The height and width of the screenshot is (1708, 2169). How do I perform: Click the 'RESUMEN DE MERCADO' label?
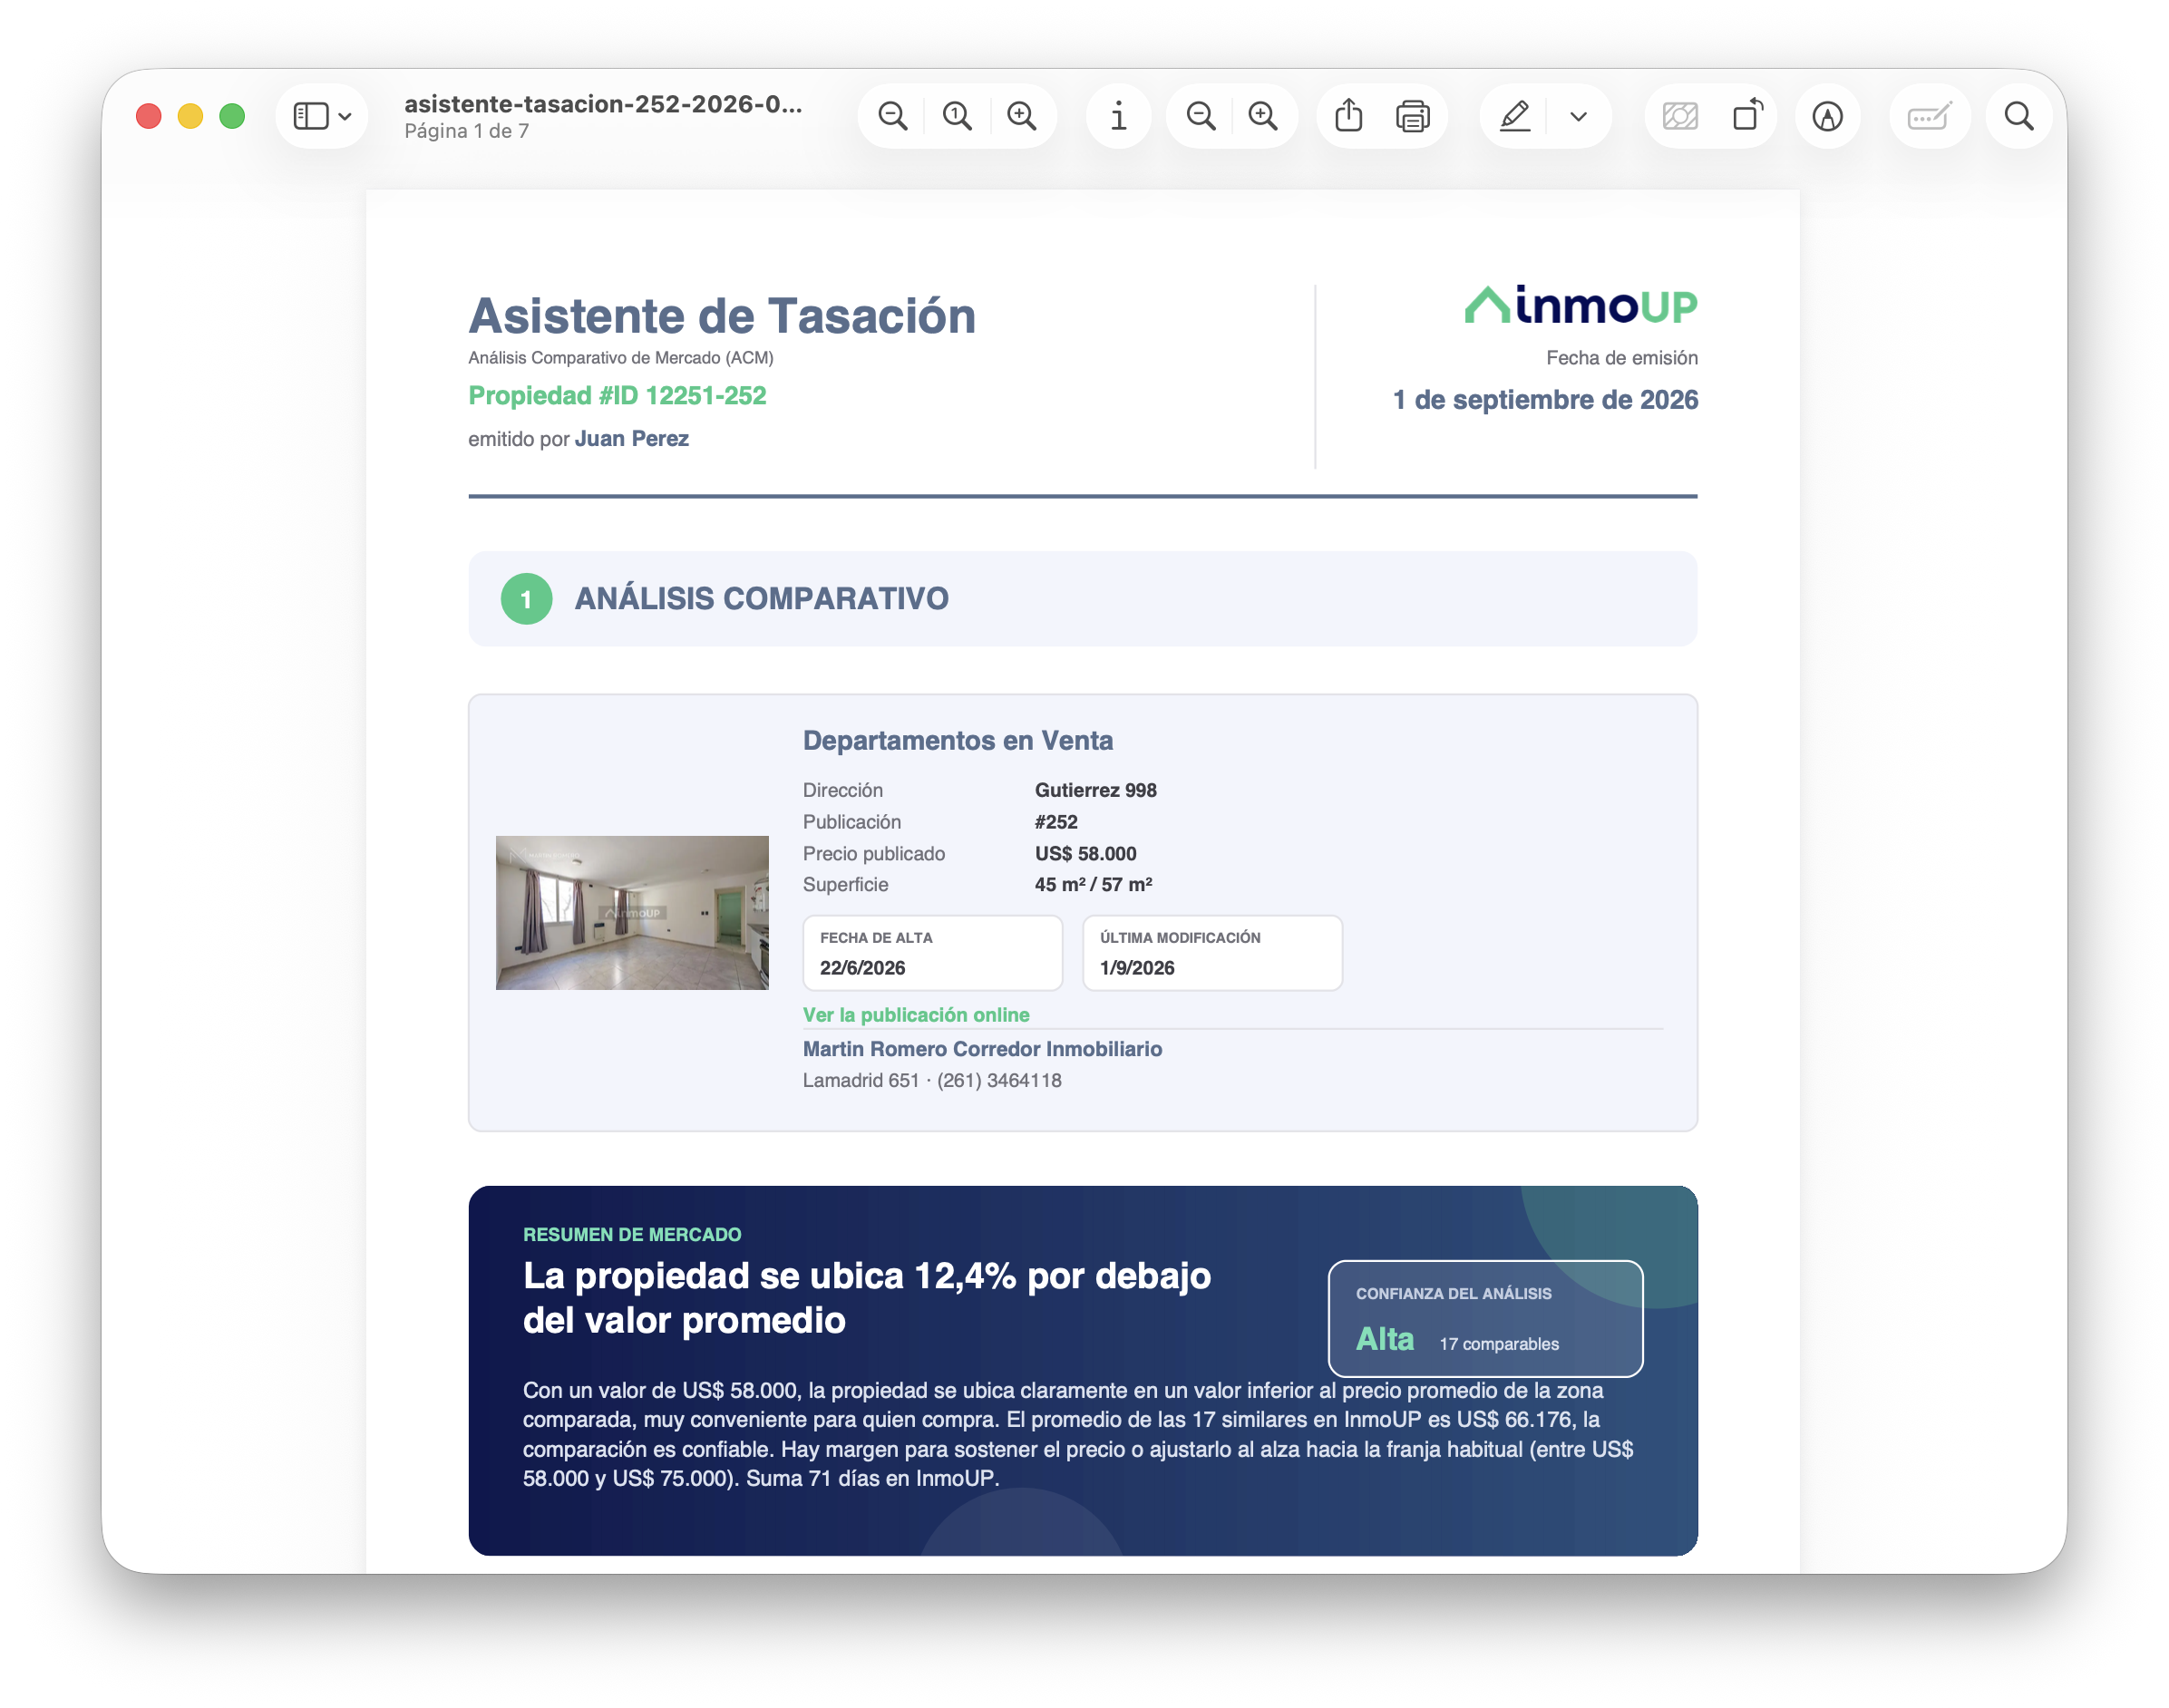[632, 1234]
